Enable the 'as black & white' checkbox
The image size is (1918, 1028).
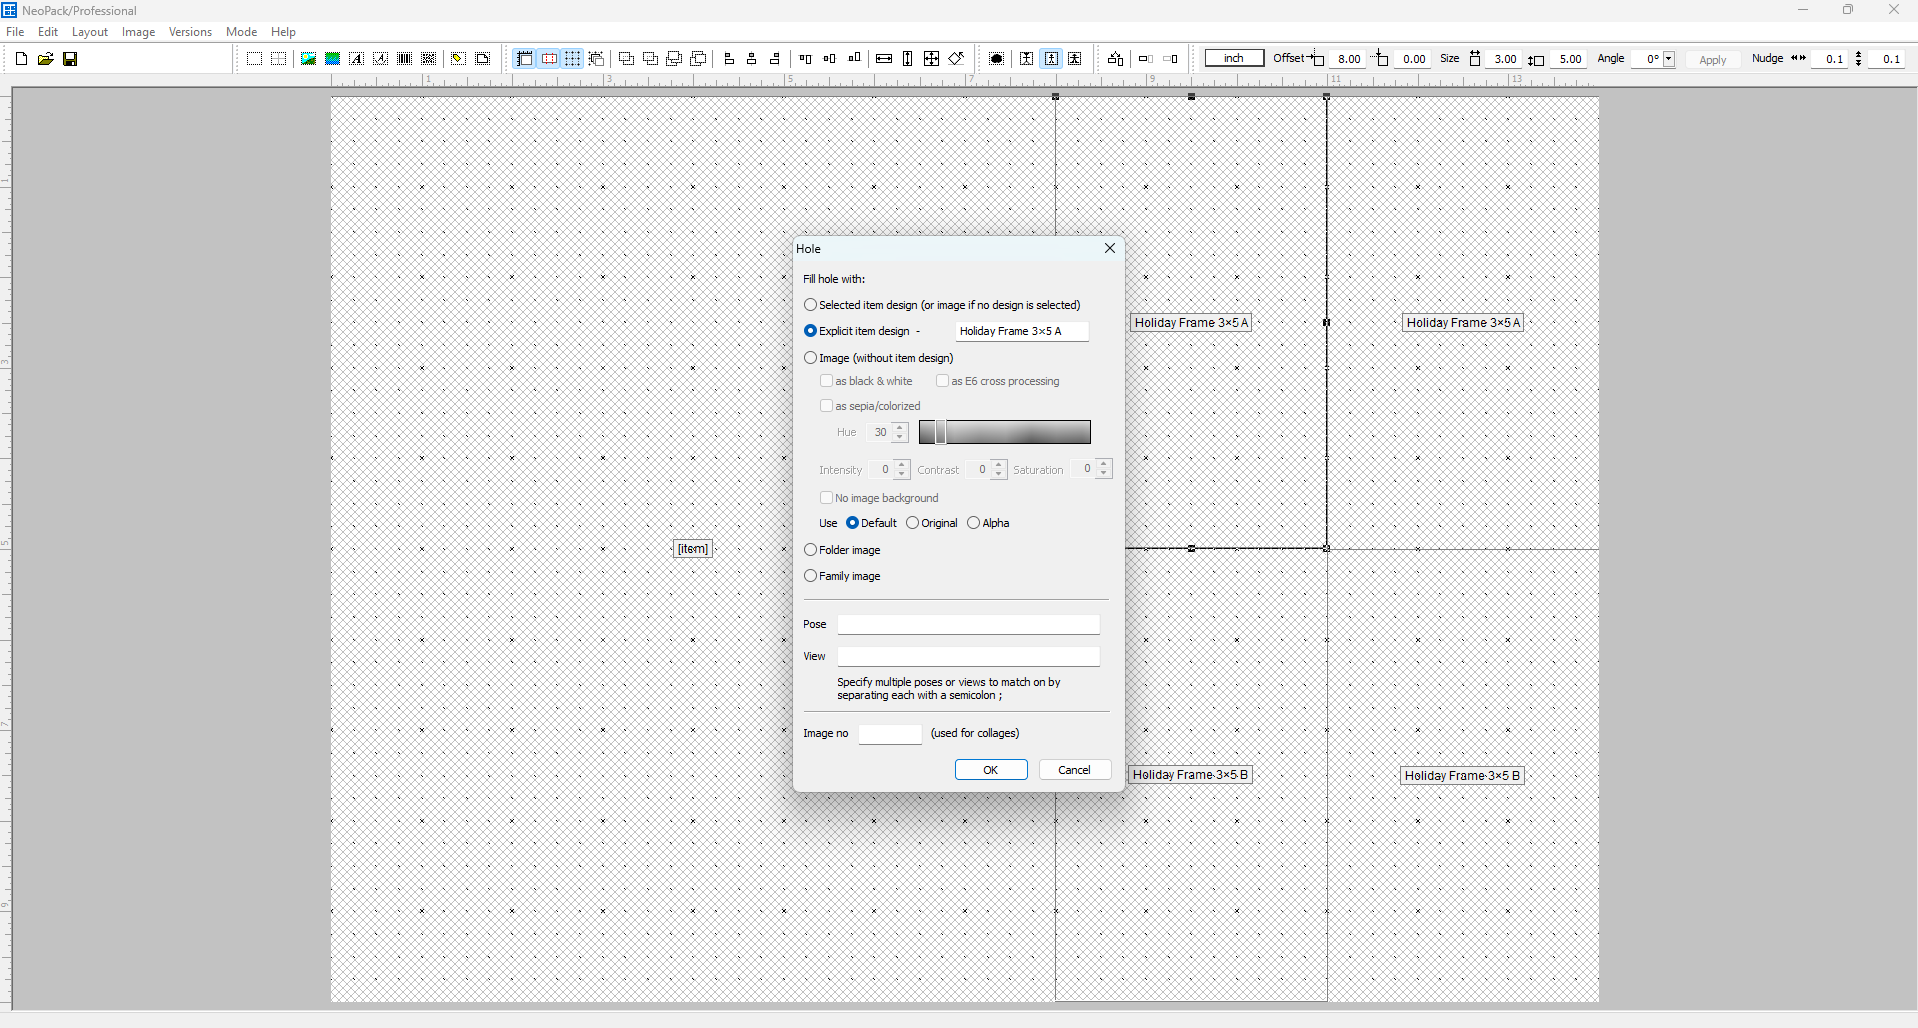(827, 380)
